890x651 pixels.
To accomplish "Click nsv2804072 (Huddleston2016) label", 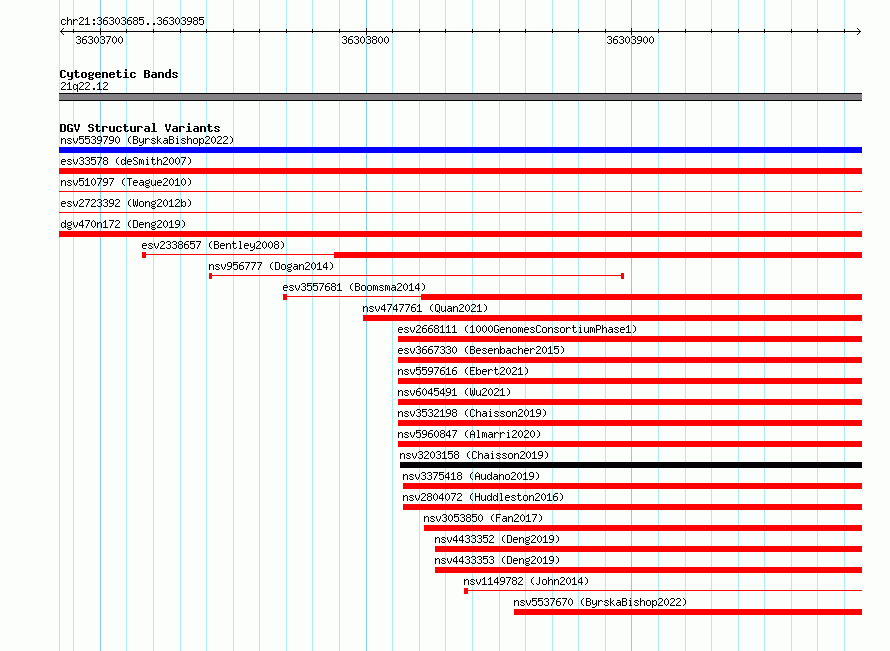I will point(483,497).
